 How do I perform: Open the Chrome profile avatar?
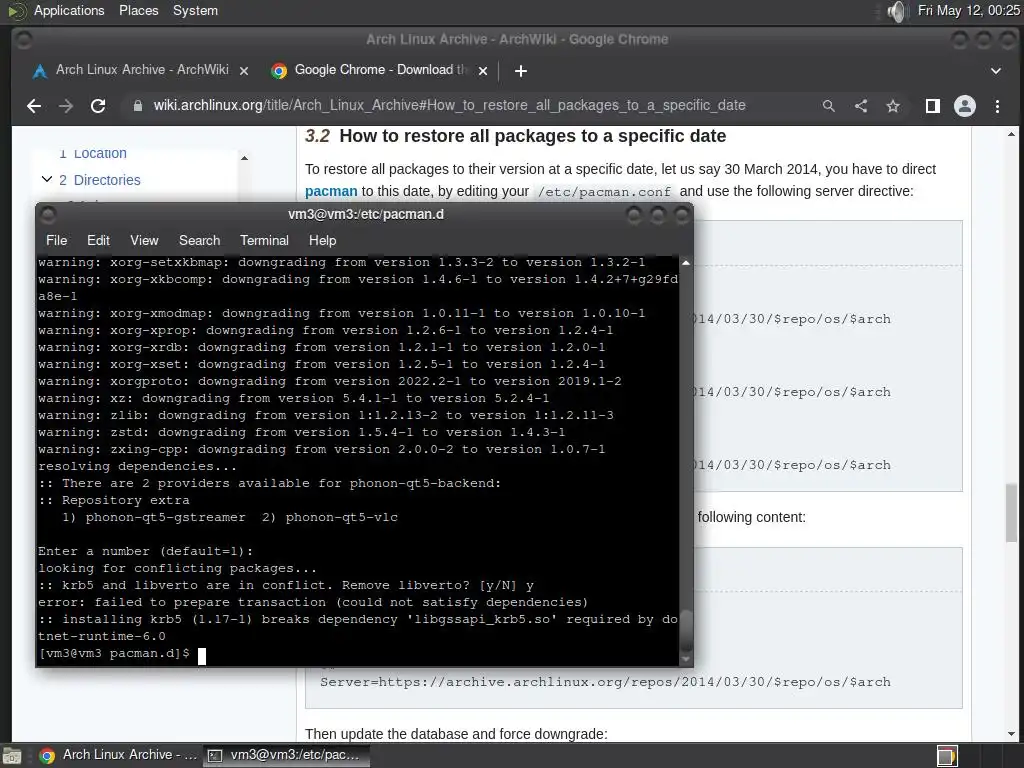(965, 106)
